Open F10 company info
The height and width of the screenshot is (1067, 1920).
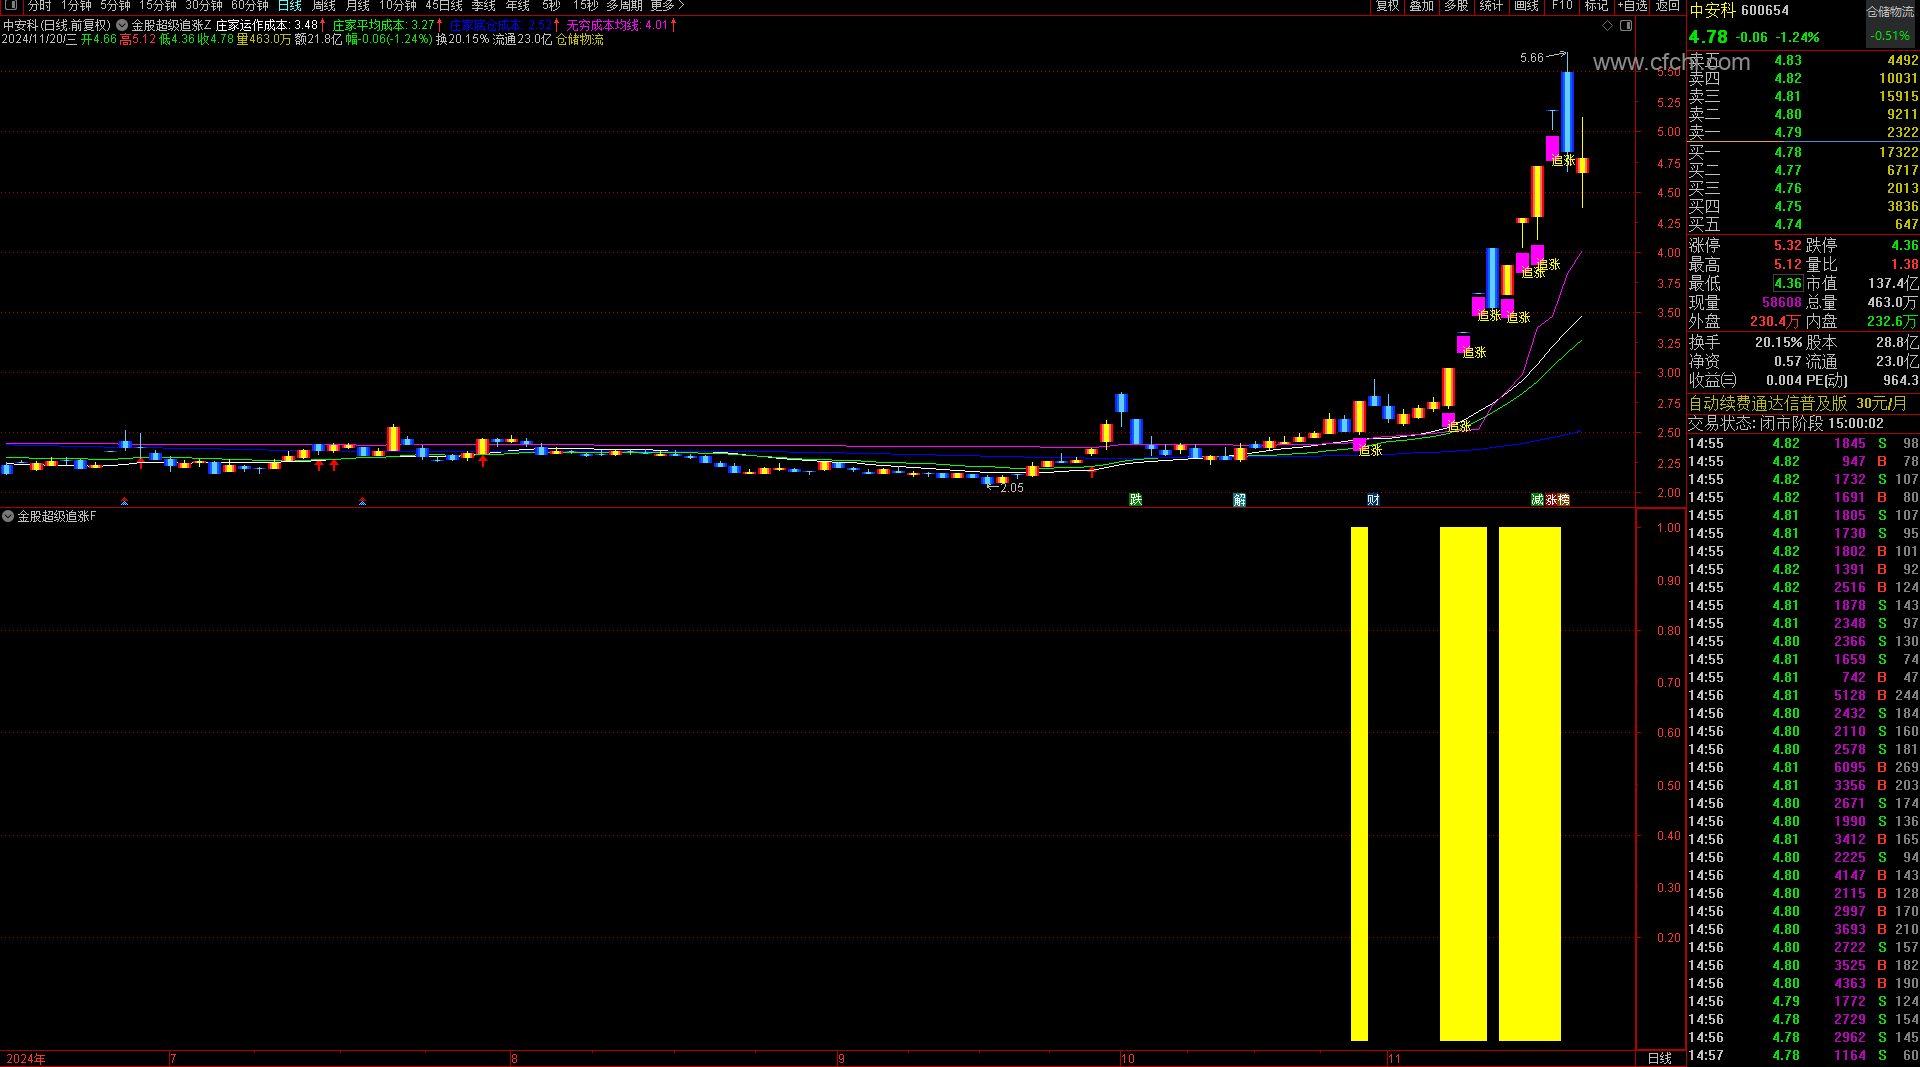click(1562, 6)
